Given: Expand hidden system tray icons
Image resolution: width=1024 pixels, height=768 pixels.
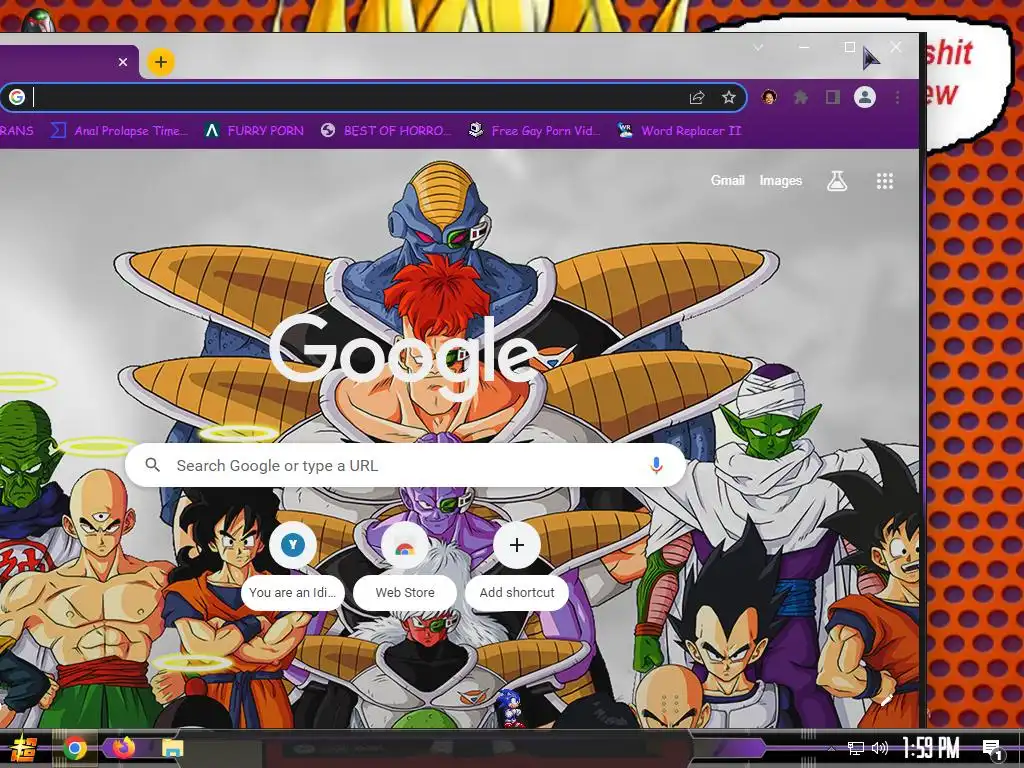Looking at the screenshot, I should click(x=831, y=748).
